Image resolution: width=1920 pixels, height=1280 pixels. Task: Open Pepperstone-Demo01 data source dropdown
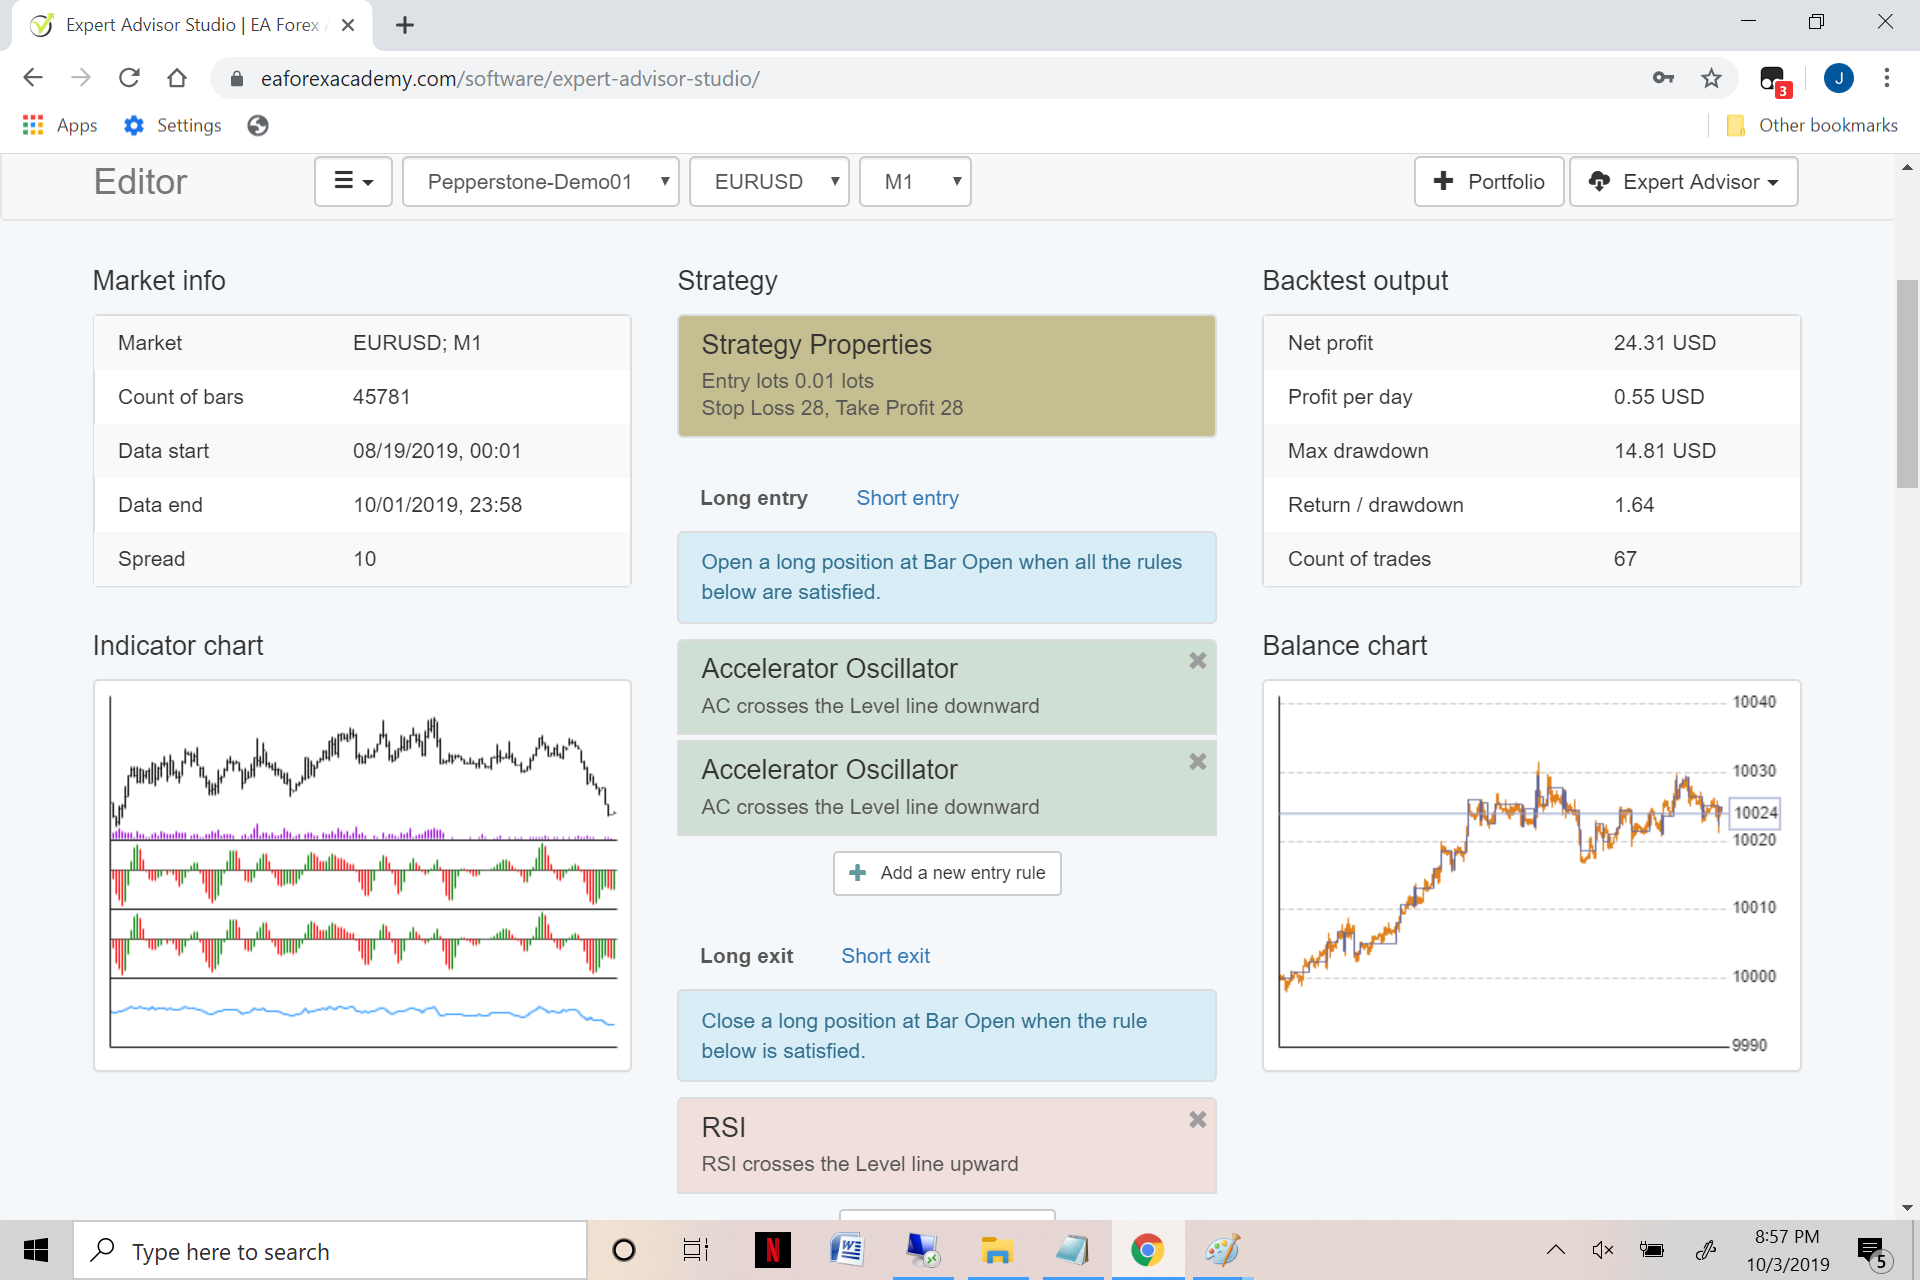click(540, 181)
